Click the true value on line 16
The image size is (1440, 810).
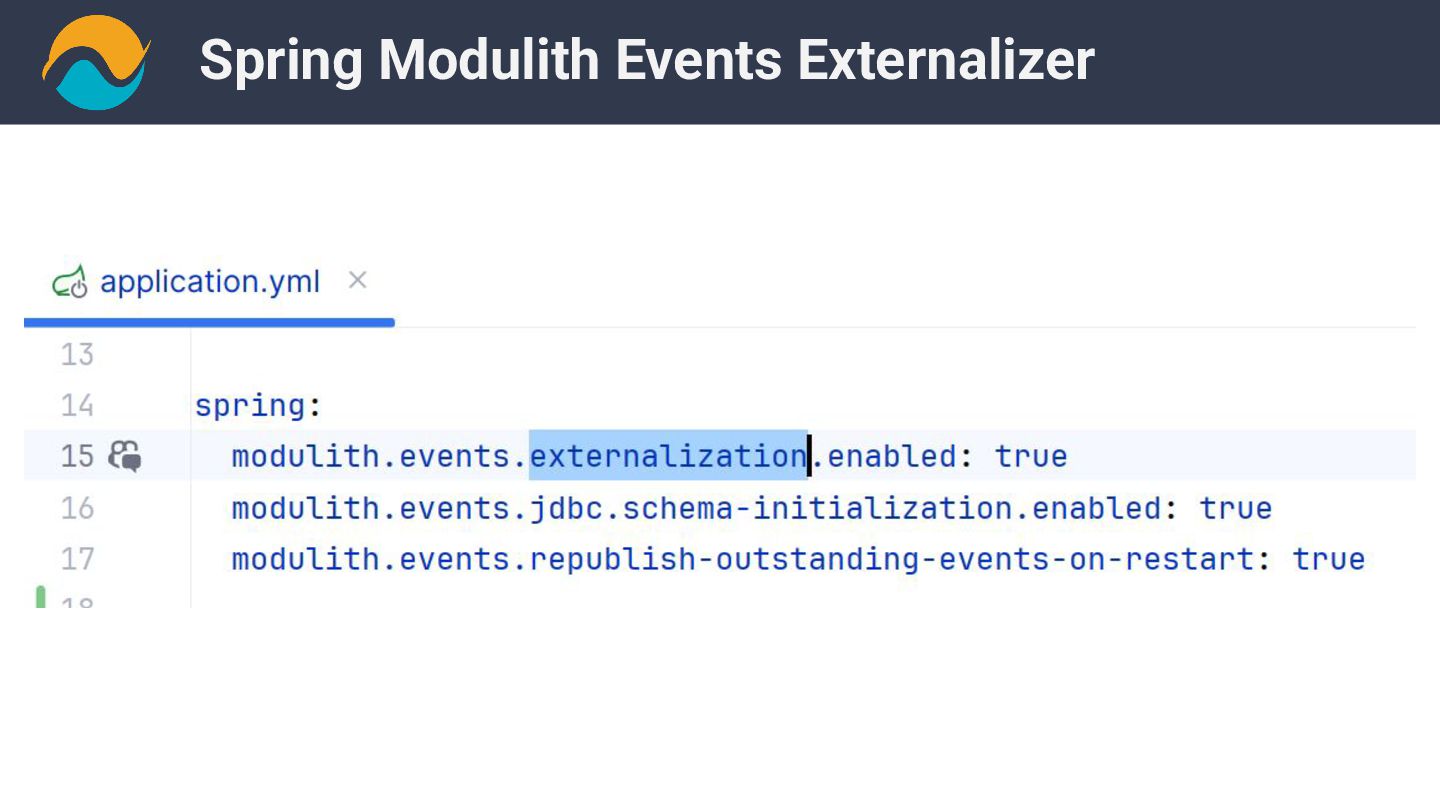(x=1236, y=508)
